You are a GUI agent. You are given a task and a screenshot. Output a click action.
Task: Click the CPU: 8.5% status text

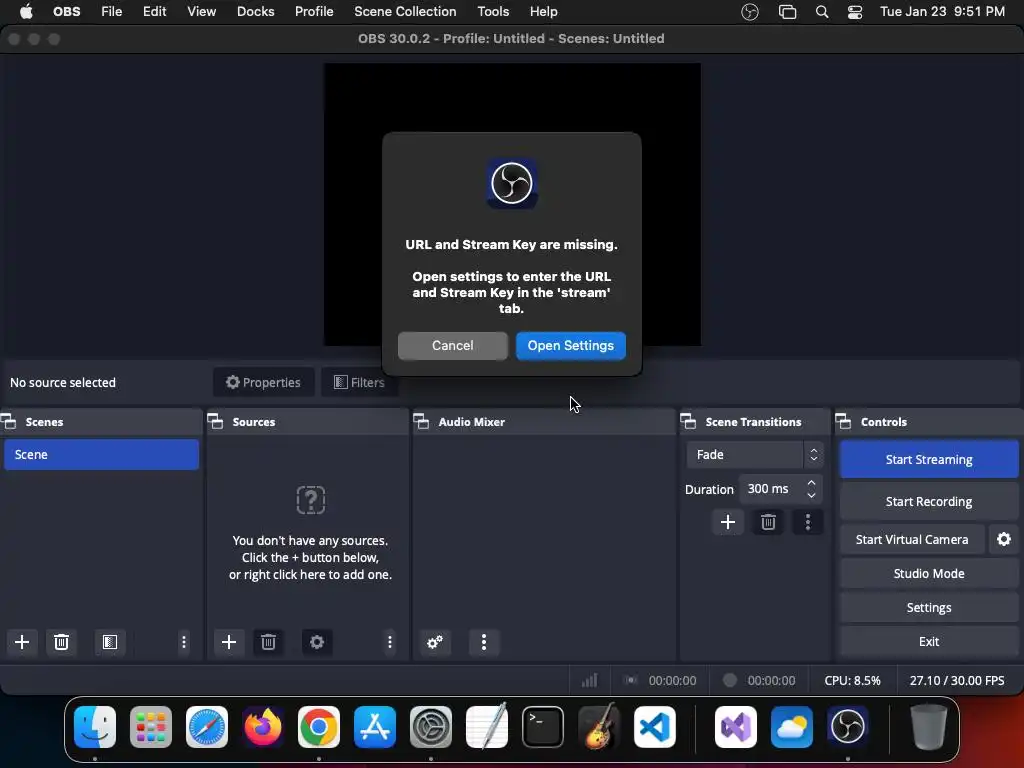852,680
